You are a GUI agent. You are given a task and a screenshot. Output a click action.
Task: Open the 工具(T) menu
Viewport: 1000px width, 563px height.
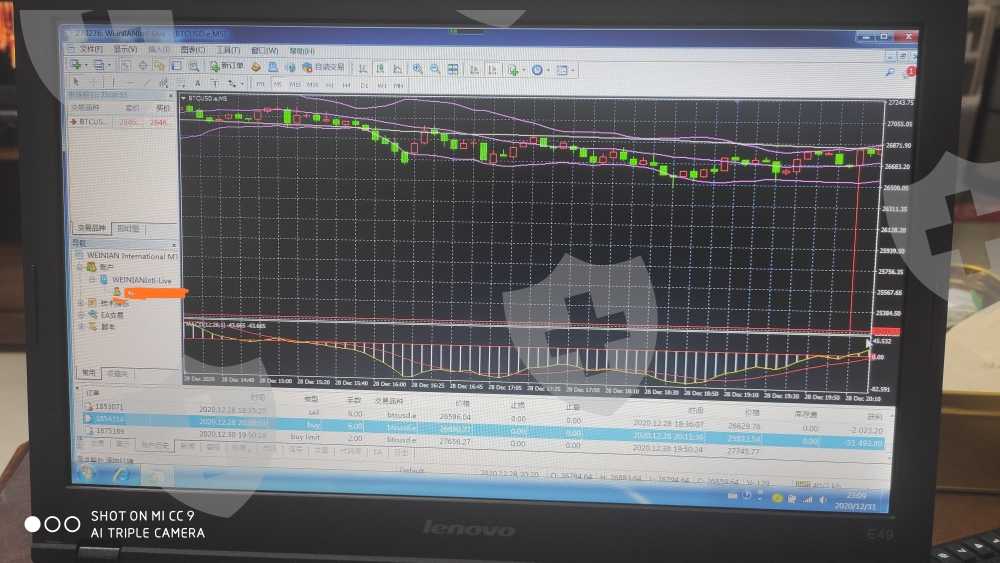228,49
